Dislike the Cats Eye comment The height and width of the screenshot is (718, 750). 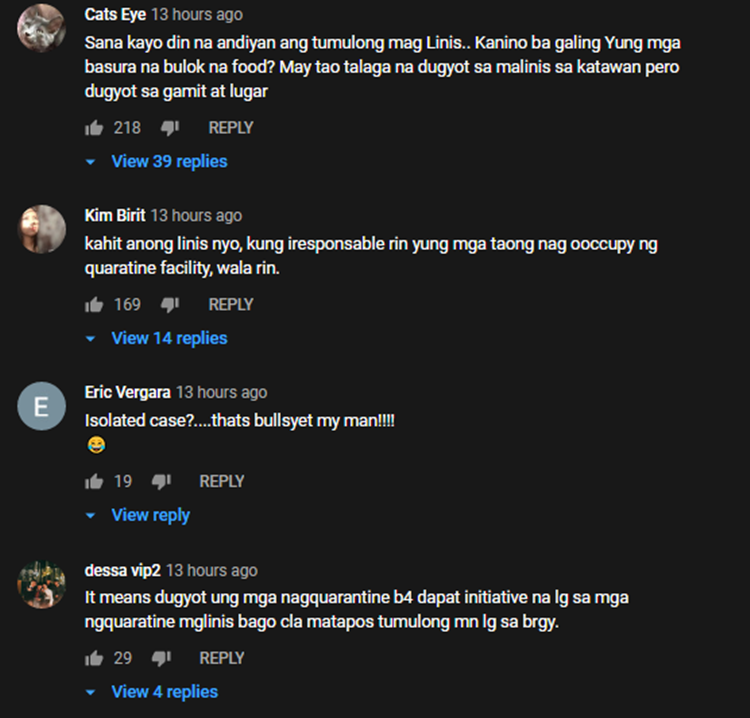point(170,128)
